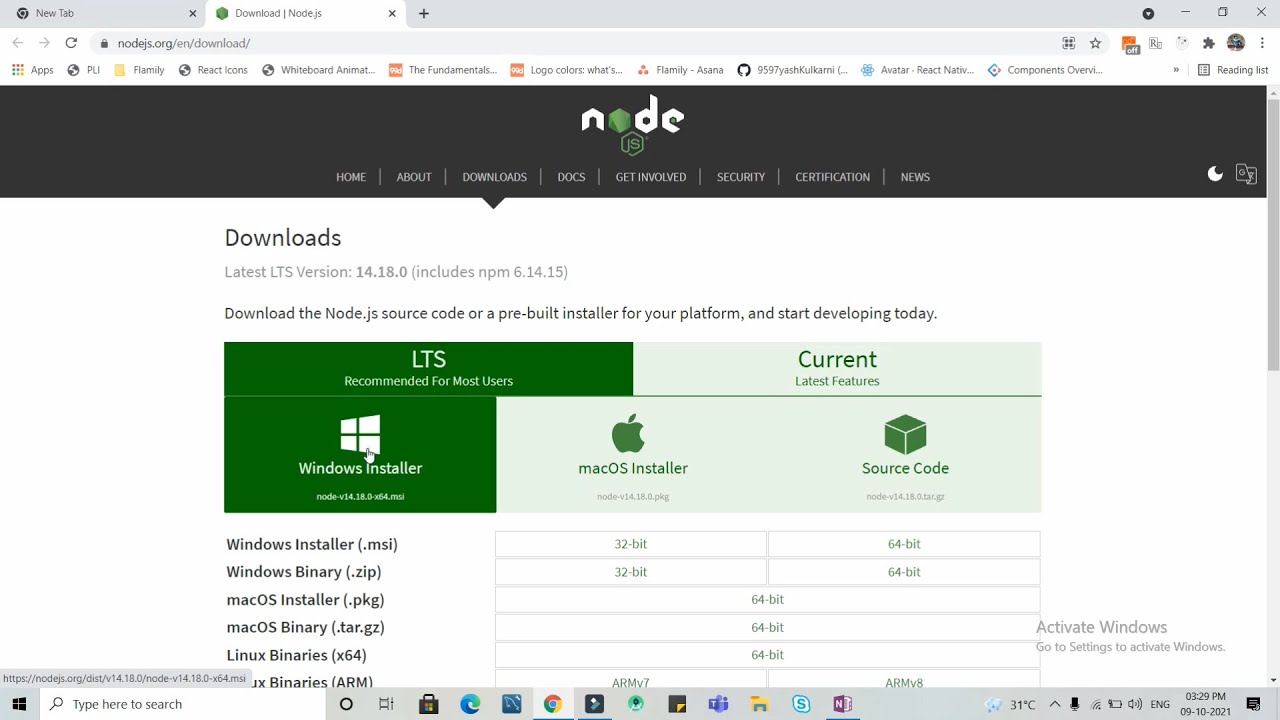Download the macOS Installer pkg
The image size is (1280, 720).
tap(633, 455)
